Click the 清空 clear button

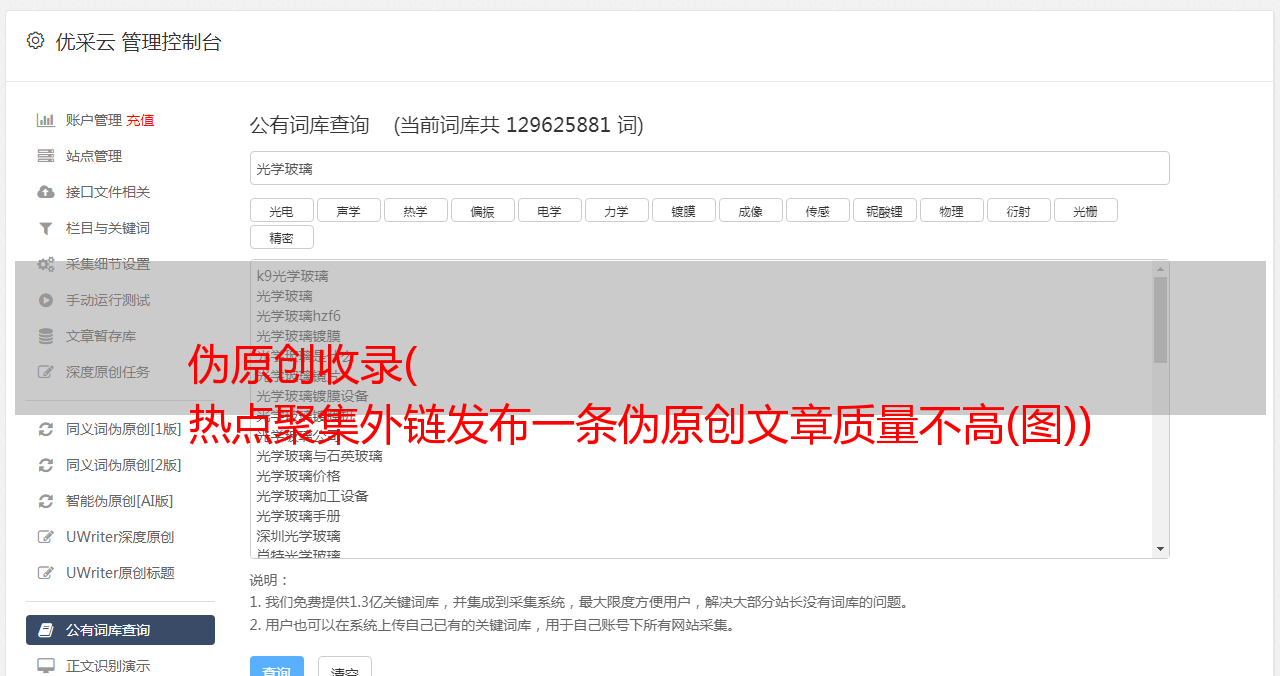[x=345, y=667]
